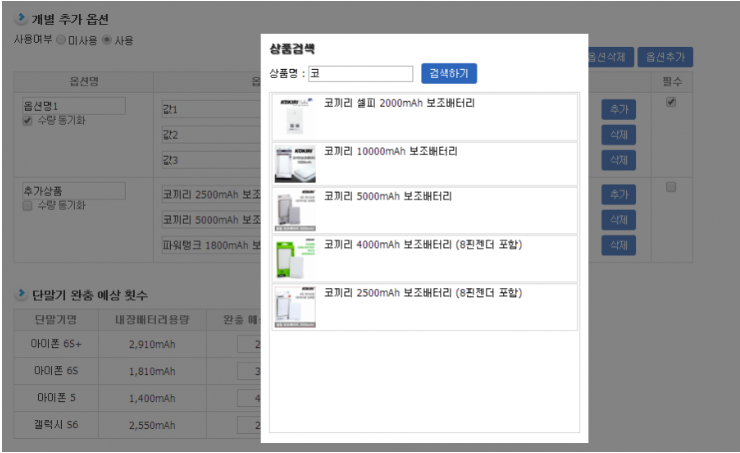Click the 개별 추가 옵션 section icon
The width and height of the screenshot is (740, 453).
pyautogui.click(x=21, y=19)
